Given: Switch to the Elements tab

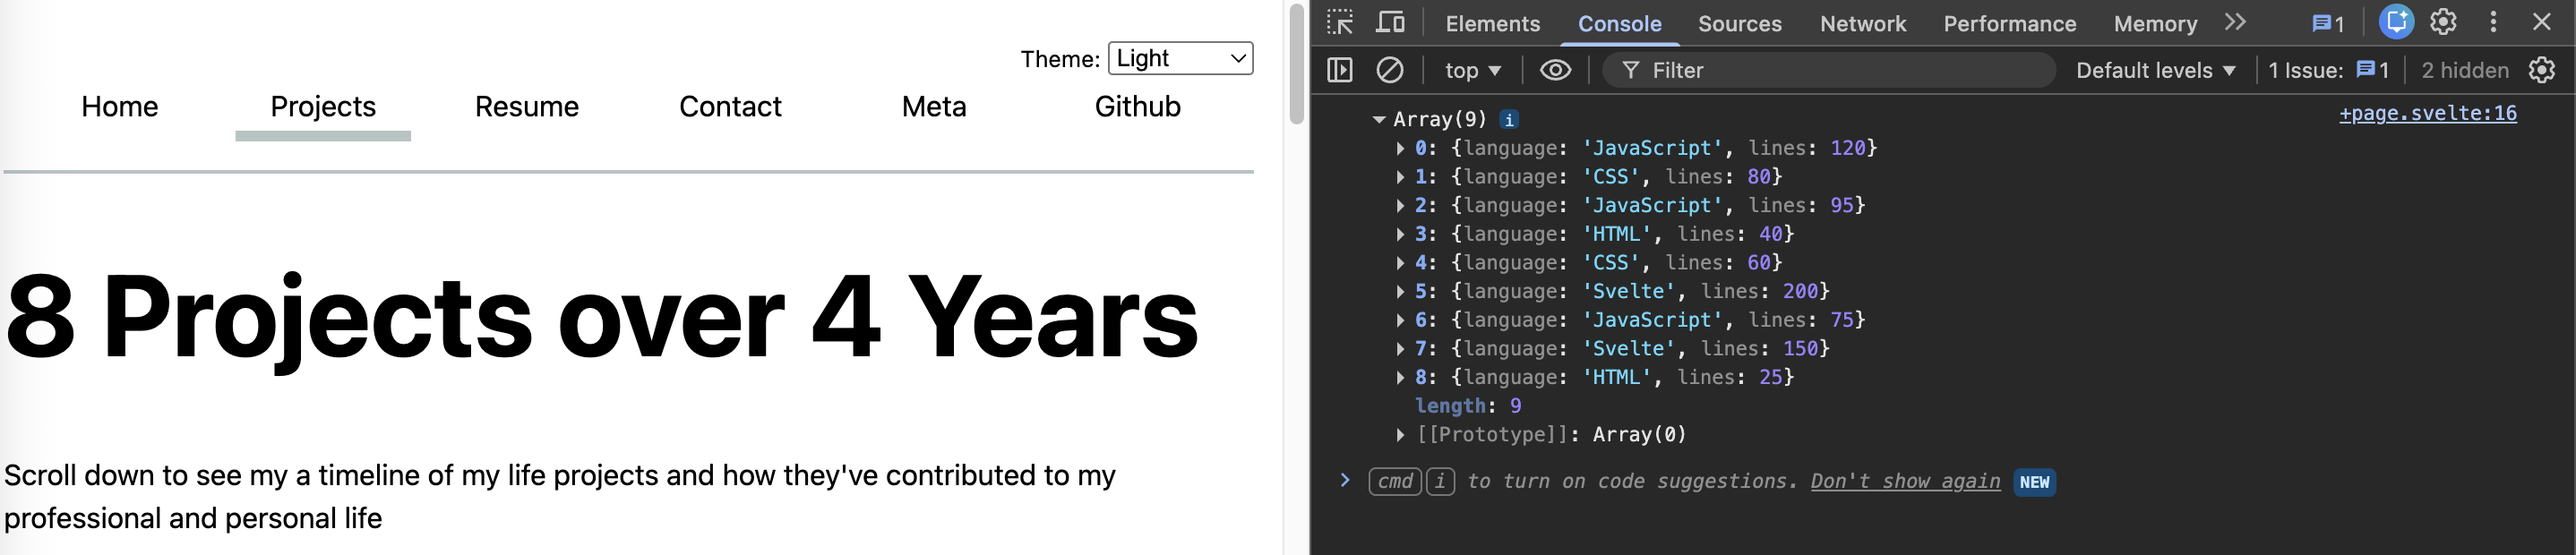Looking at the screenshot, I should 1492,24.
